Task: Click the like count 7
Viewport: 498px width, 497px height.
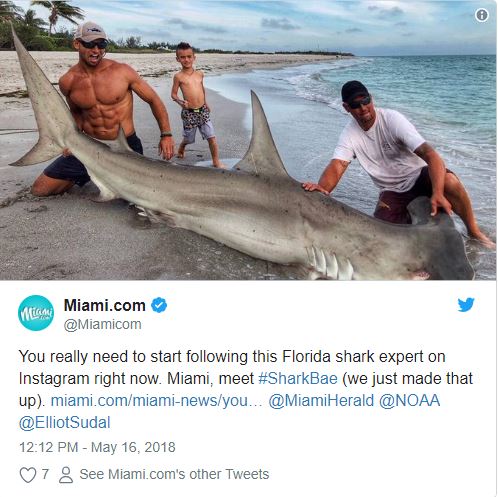Action: coord(45,474)
